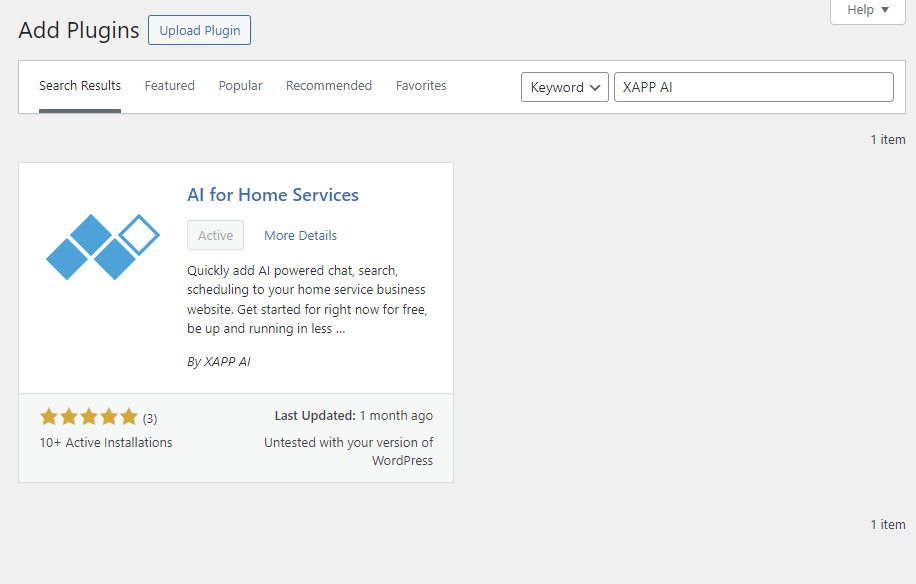Show the Favorites tab
The height and width of the screenshot is (584, 916).
tap(421, 86)
